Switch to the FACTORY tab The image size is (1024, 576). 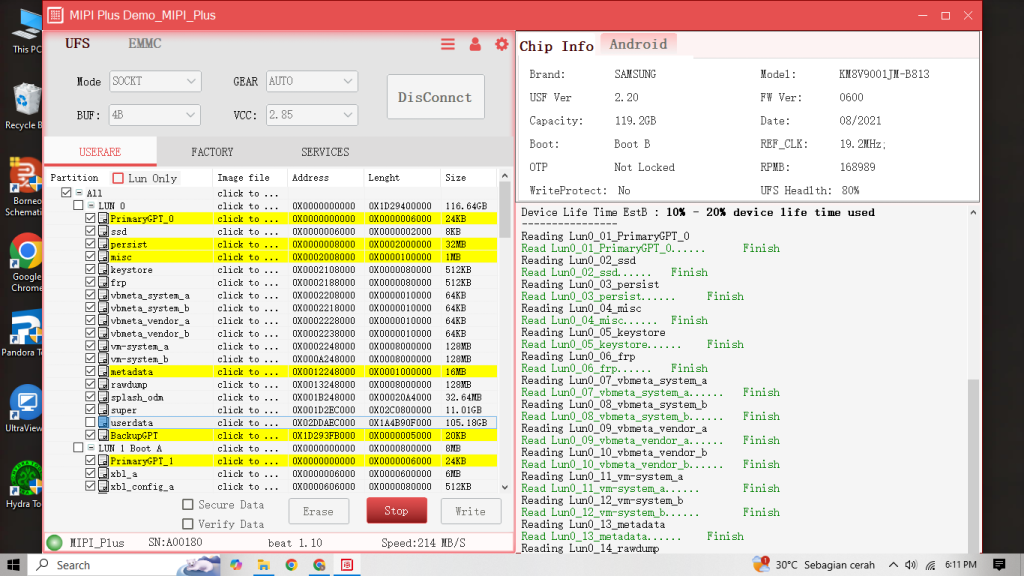point(211,152)
